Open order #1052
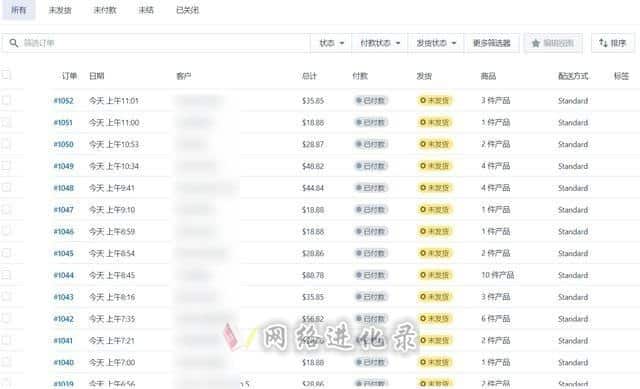The image size is (640, 389). coord(64,101)
